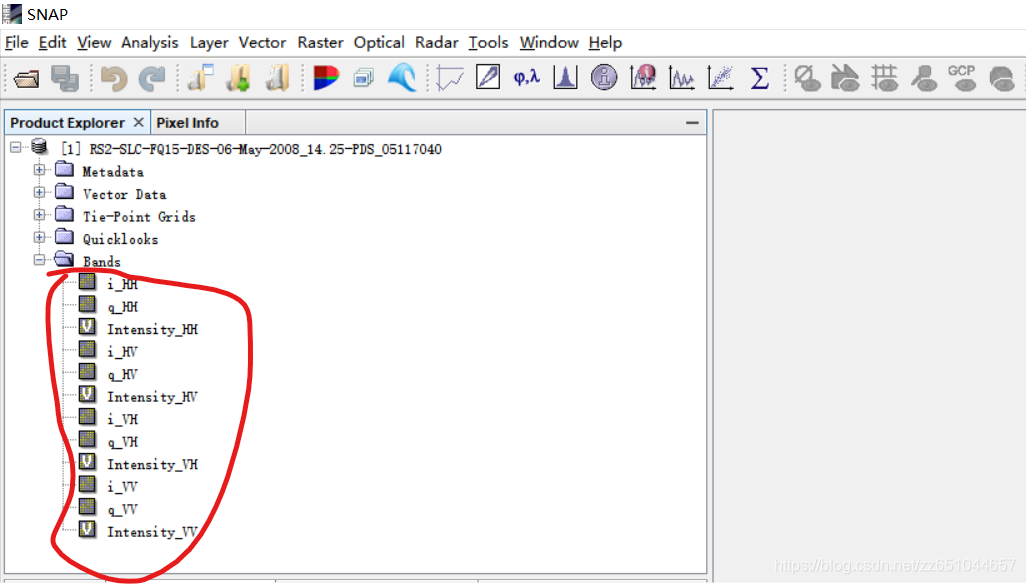Expand the Quicklooks folder
This screenshot has width=1026, height=584.
coord(39,237)
